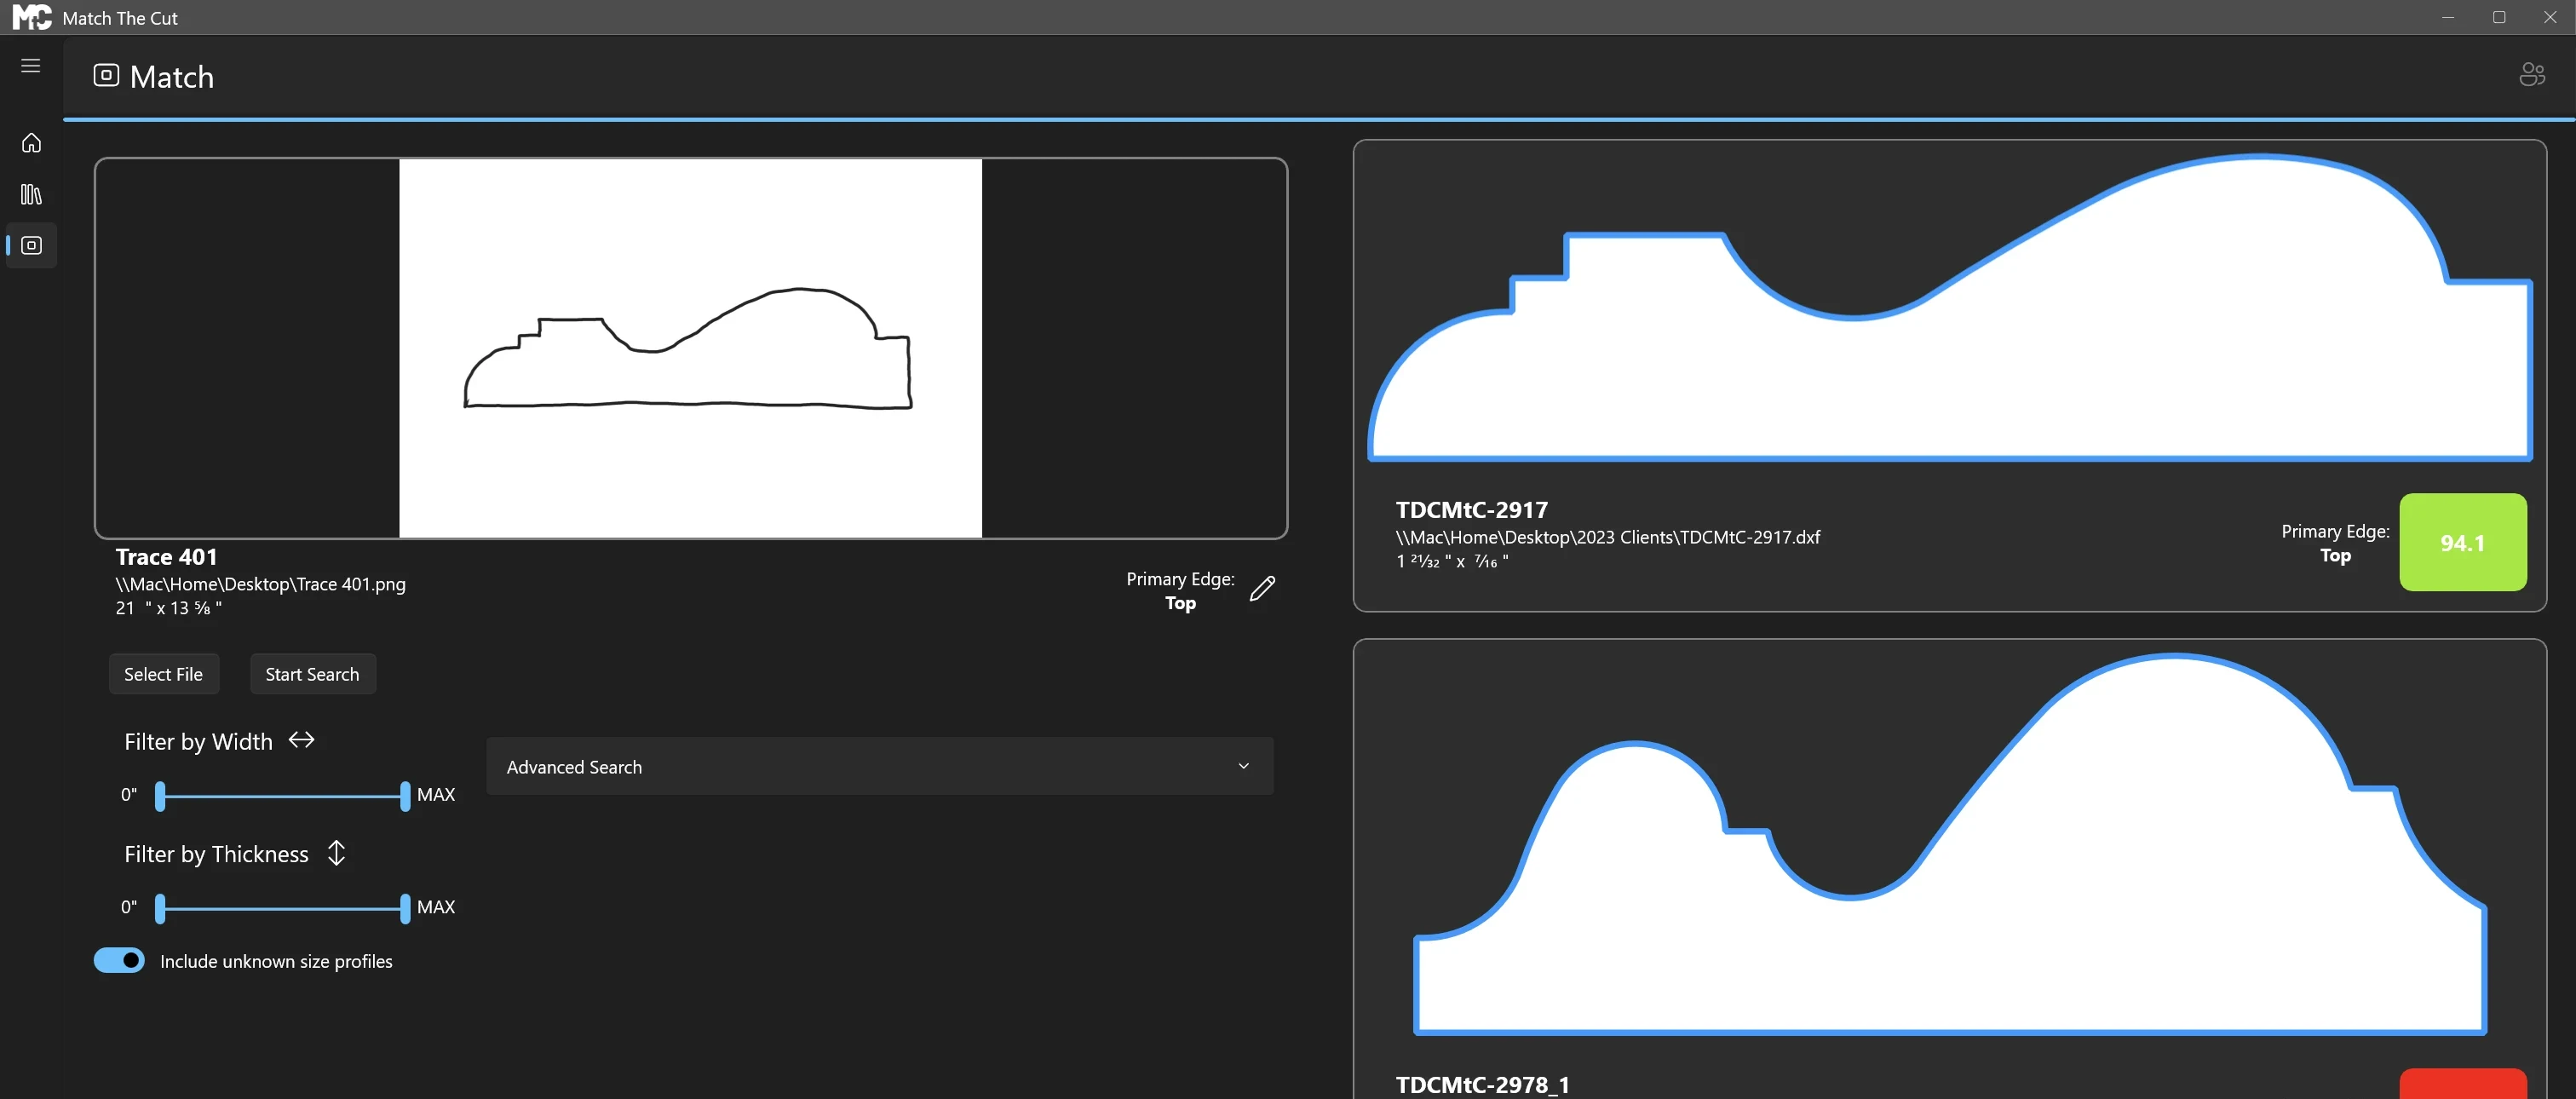Open the user accounts icon
Image resolution: width=2576 pixels, height=1099 pixels.
pos(2531,74)
